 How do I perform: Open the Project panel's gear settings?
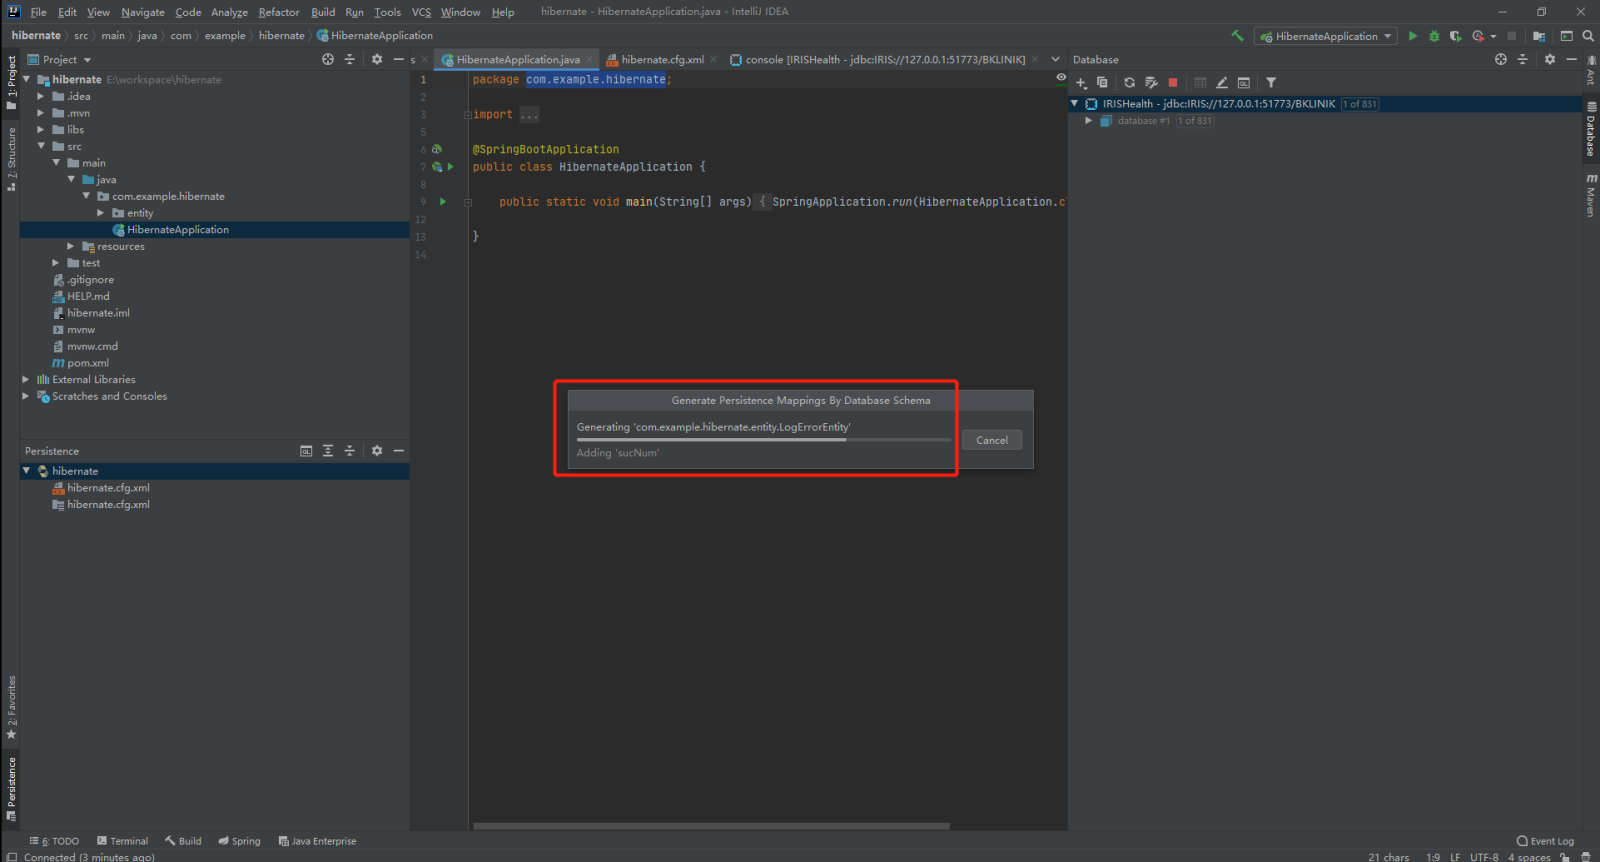[377, 60]
